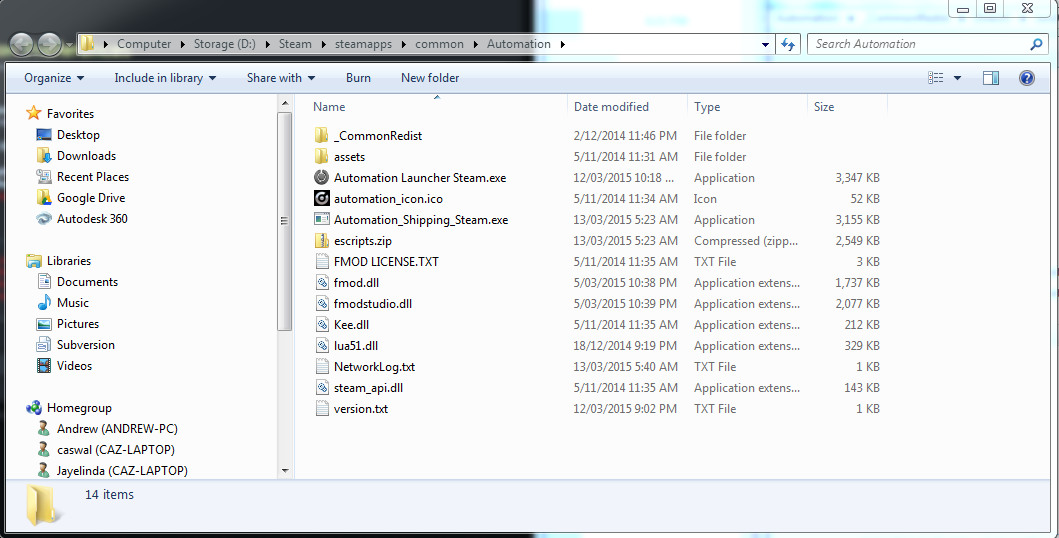Go to common in the breadcrumb
Screen dimensions: 1059x538
coord(439,44)
